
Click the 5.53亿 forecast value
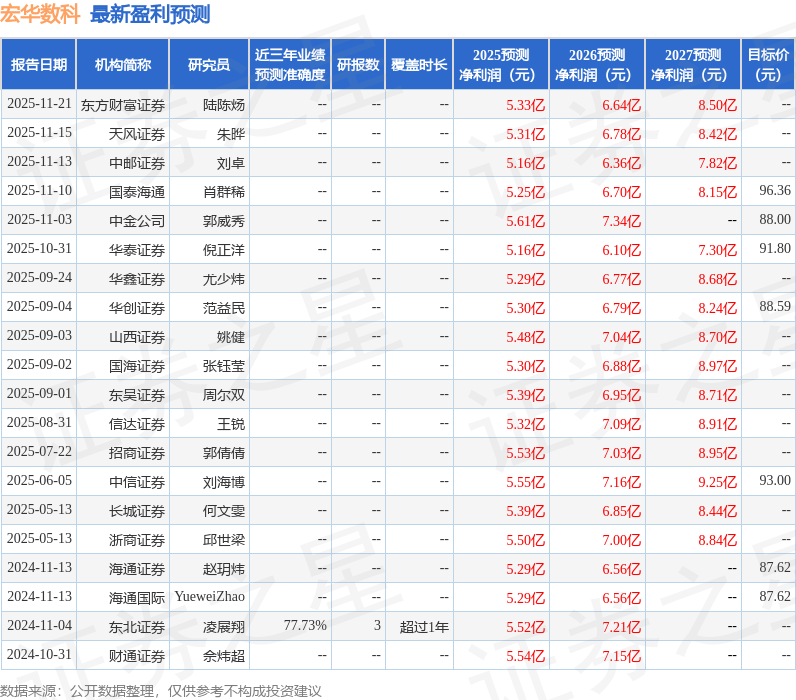[x=525, y=452]
